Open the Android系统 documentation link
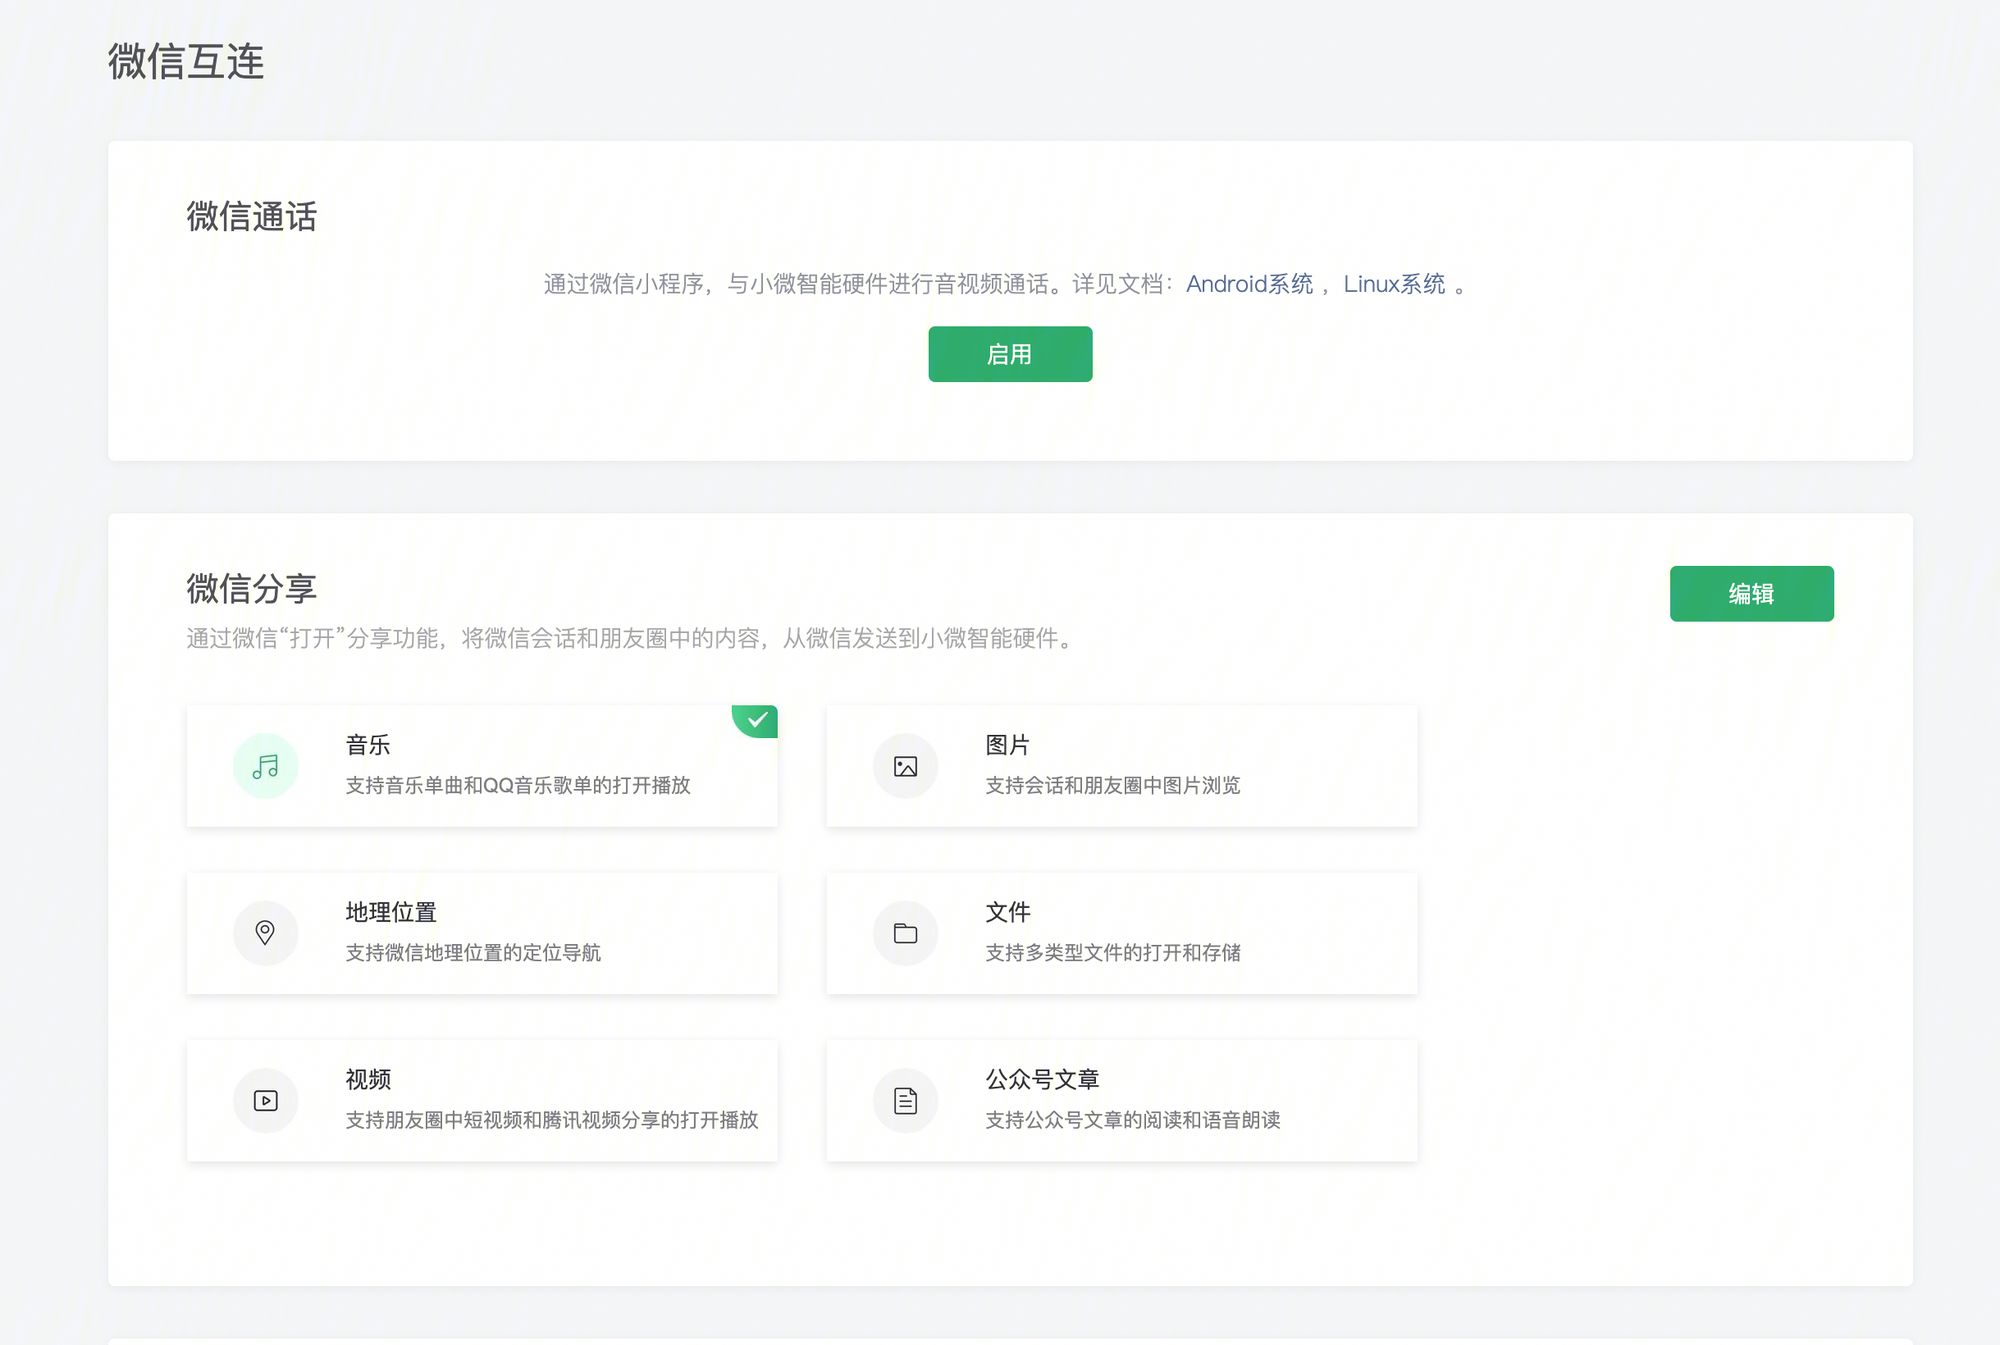The height and width of the screenshot is (1345, 2000). 1249,284
